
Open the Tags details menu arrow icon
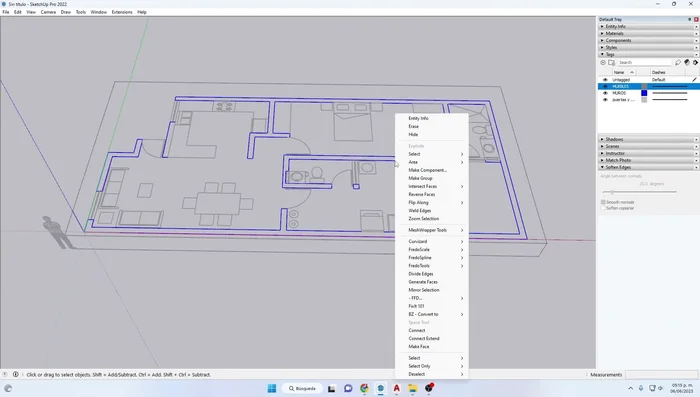(695, 63)
